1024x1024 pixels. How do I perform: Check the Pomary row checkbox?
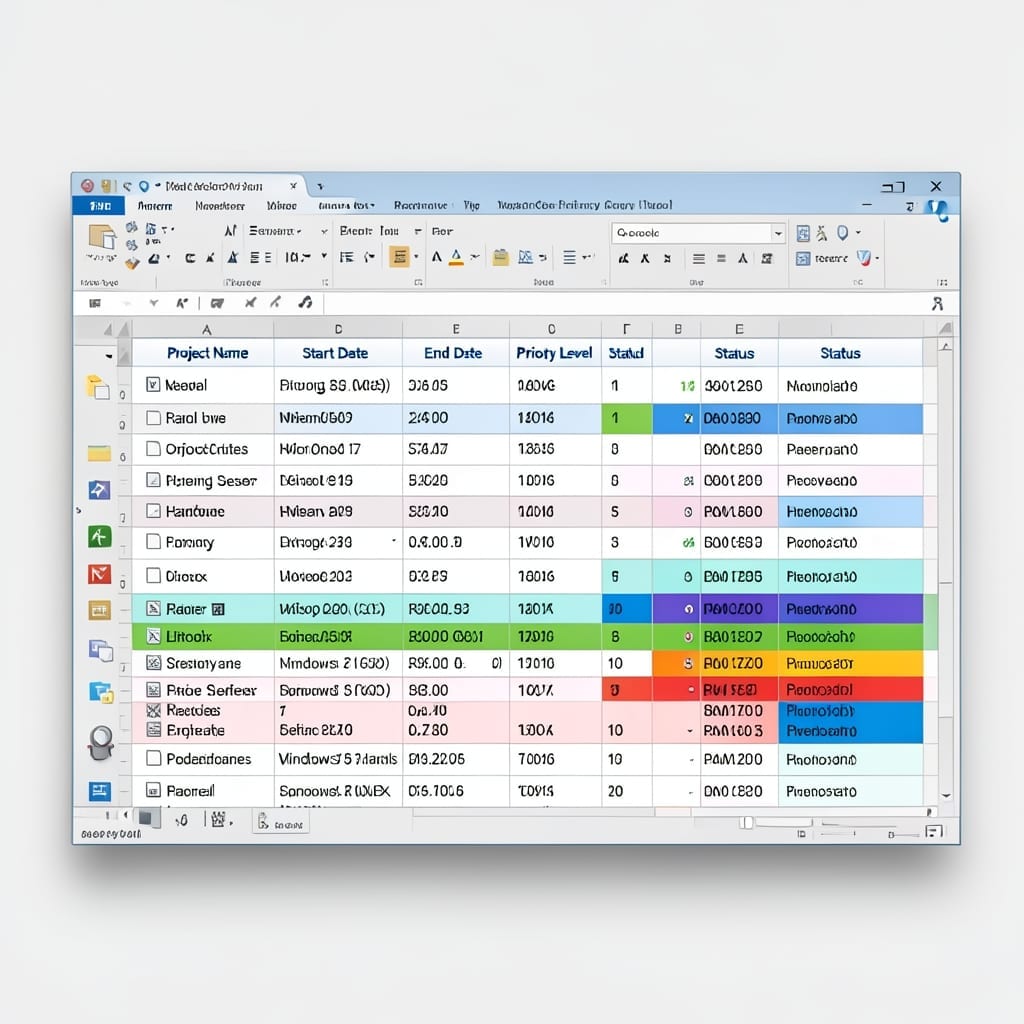(153, 541)
